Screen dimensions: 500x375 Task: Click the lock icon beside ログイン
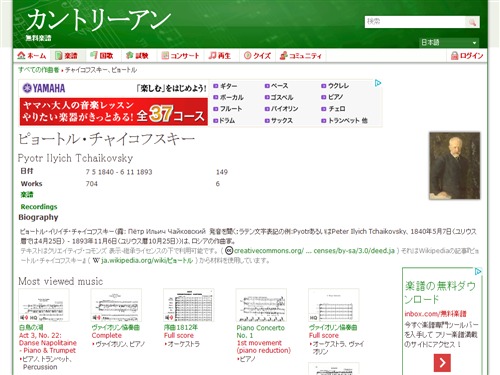click(x=454, y=56)
